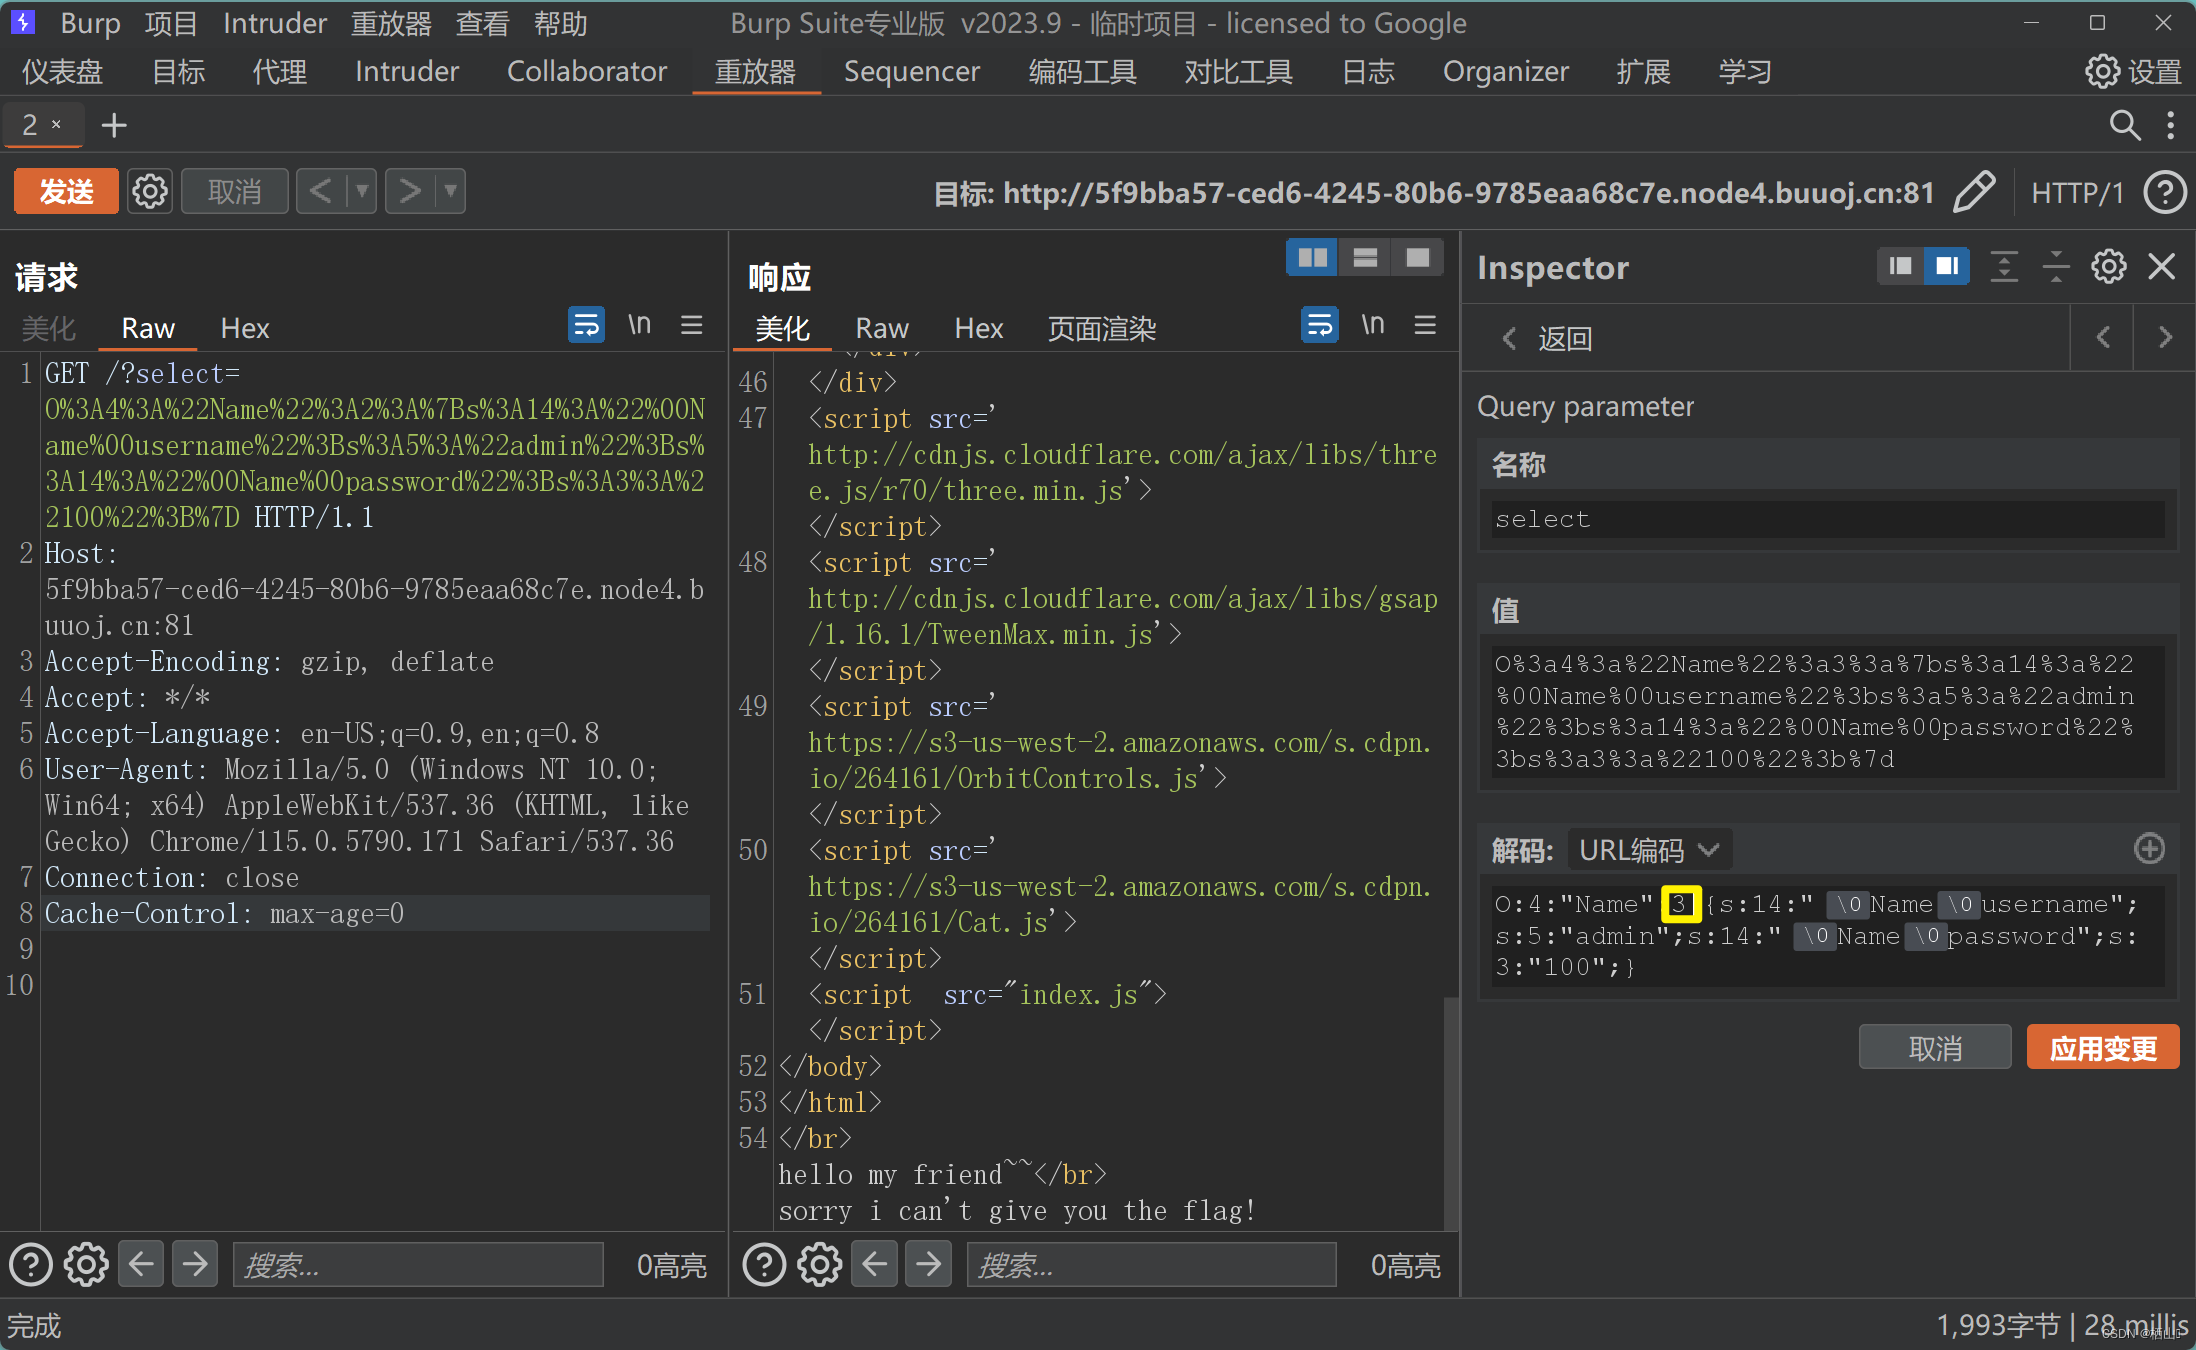The image size is (2196, 1350).
Task: Select response 页面渲染 render tab
Action: pos(1101,328)
